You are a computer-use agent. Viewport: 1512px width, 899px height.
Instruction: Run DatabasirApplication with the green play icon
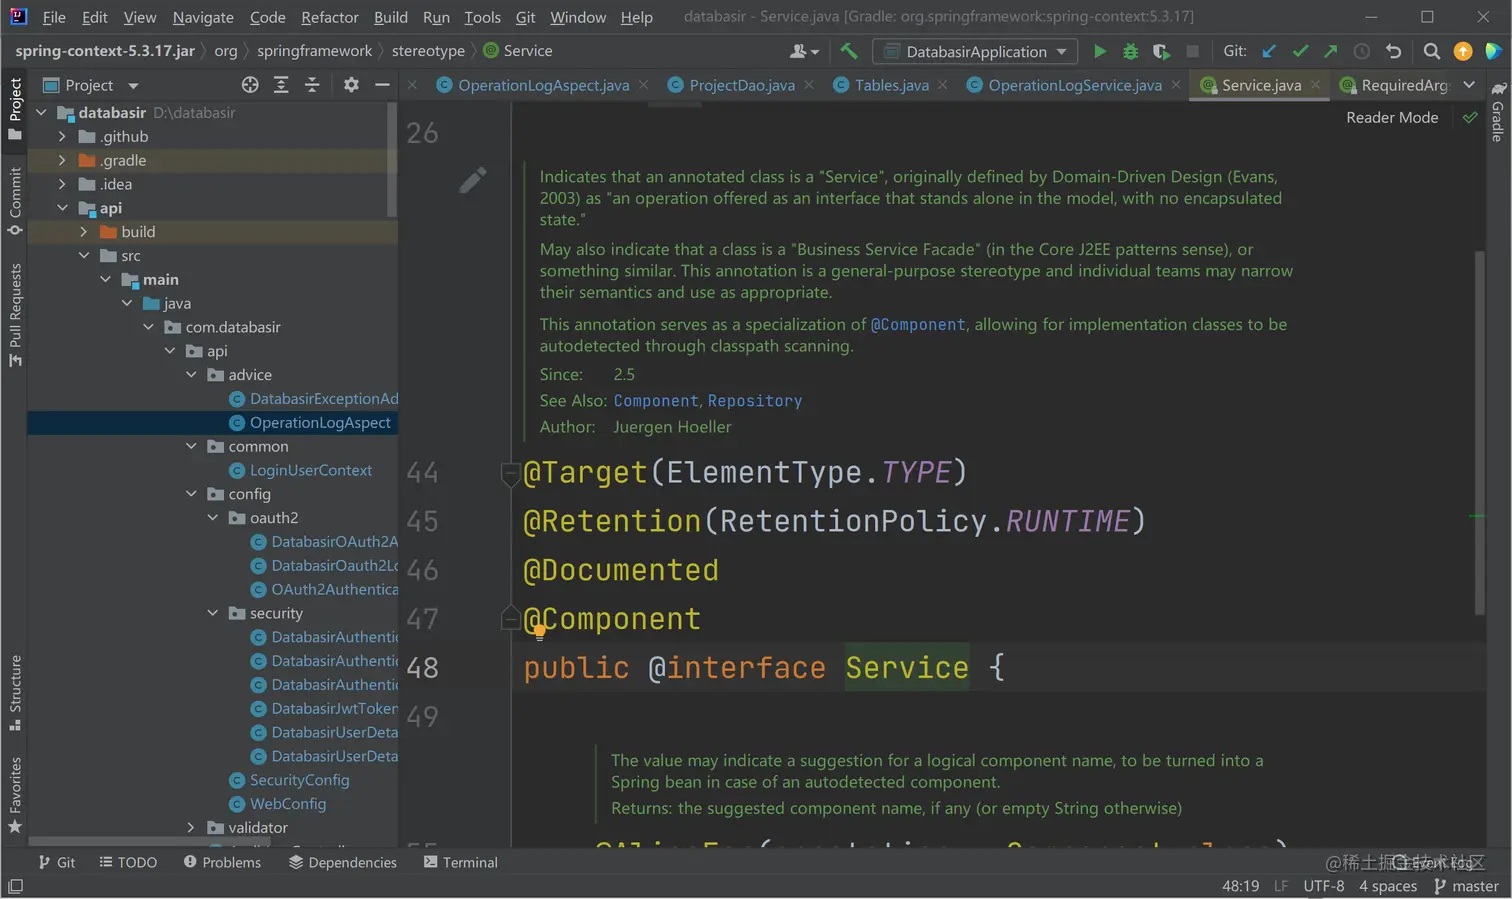(1100, 51)
